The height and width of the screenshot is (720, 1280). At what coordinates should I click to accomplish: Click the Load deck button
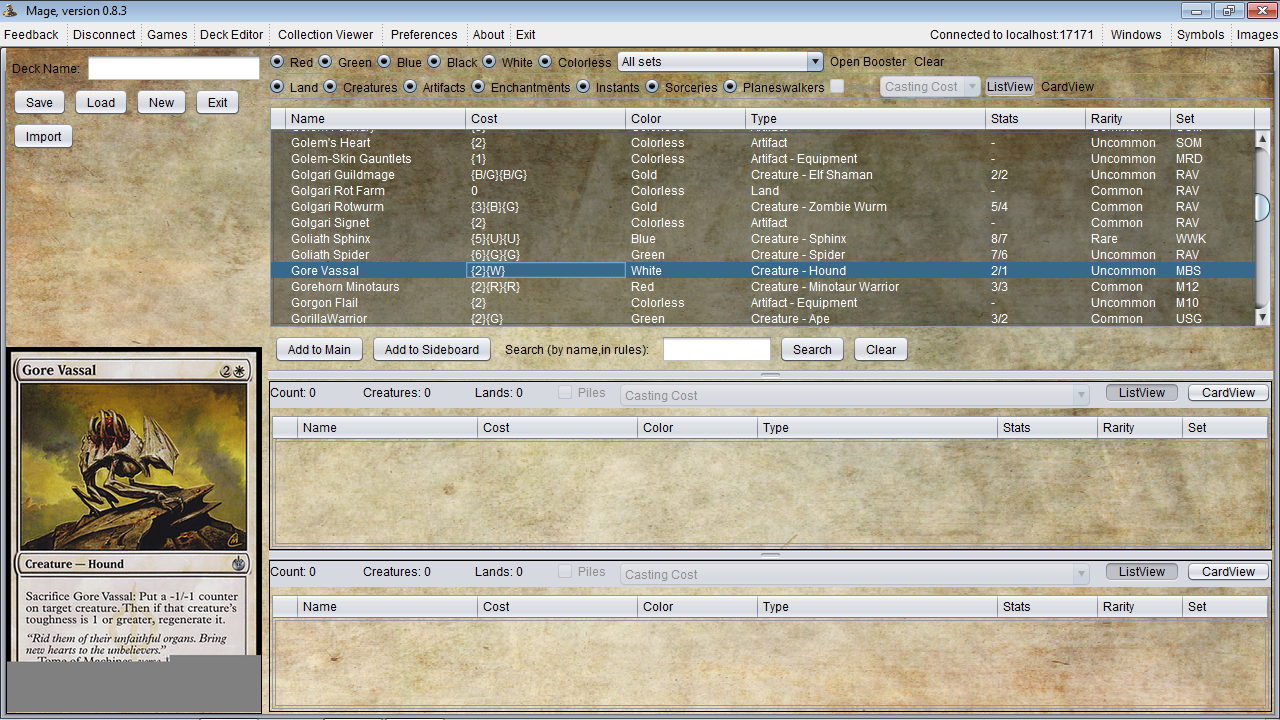101,102
